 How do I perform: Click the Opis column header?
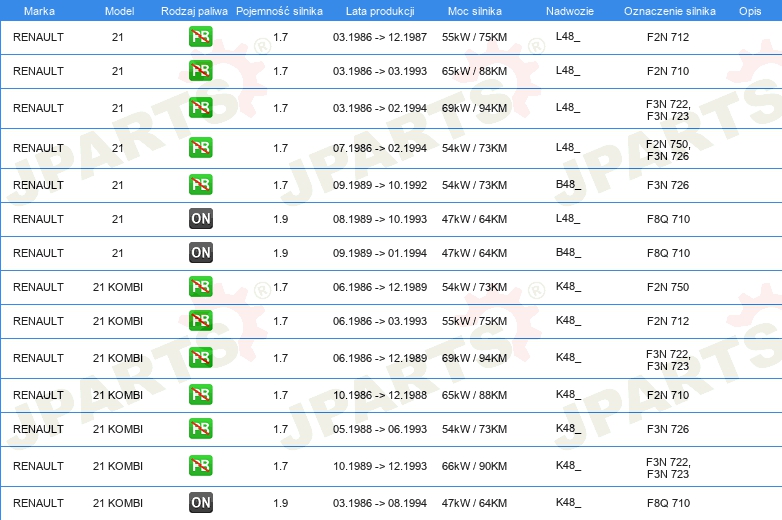[x=750, y=11]
